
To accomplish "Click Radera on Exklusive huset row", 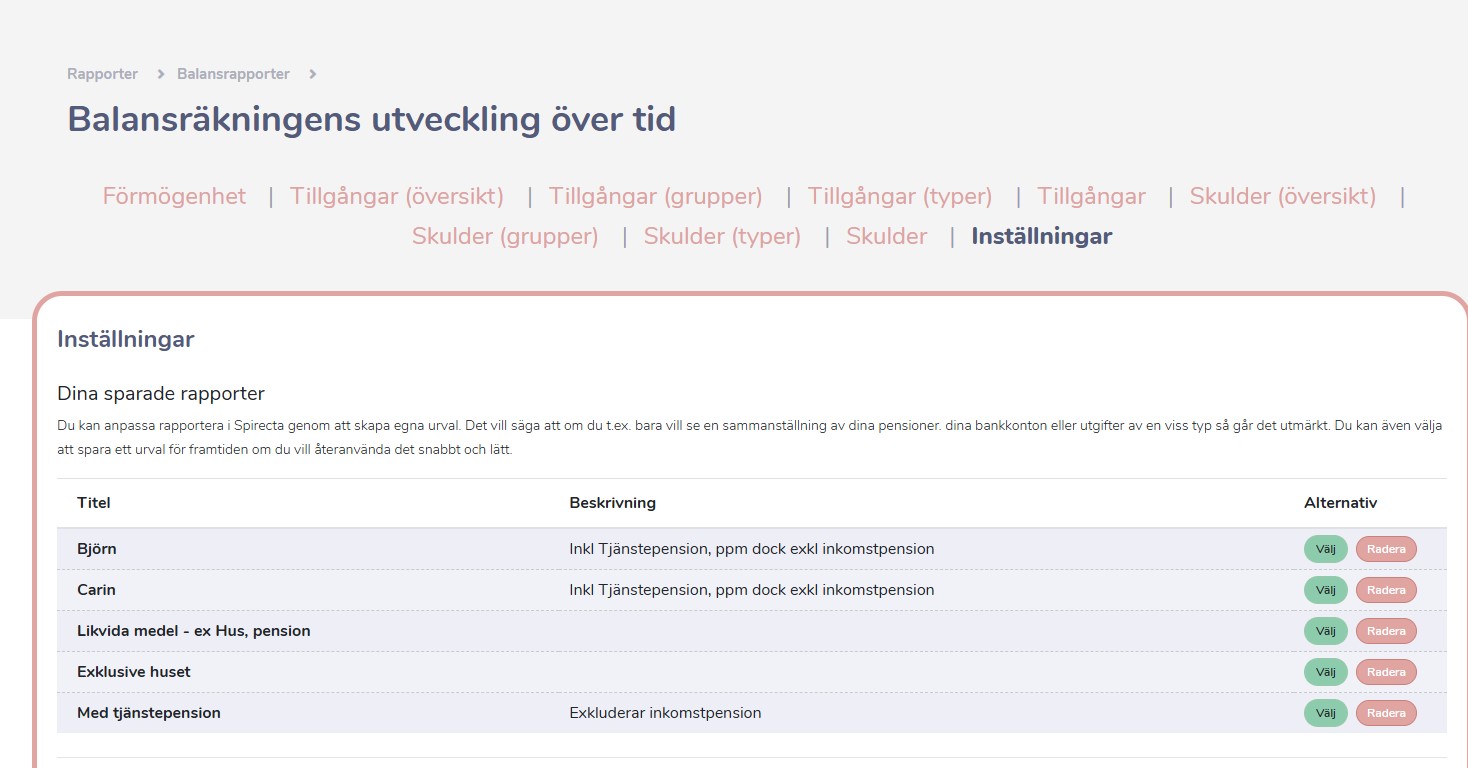I will click(x=1386, y=672).
